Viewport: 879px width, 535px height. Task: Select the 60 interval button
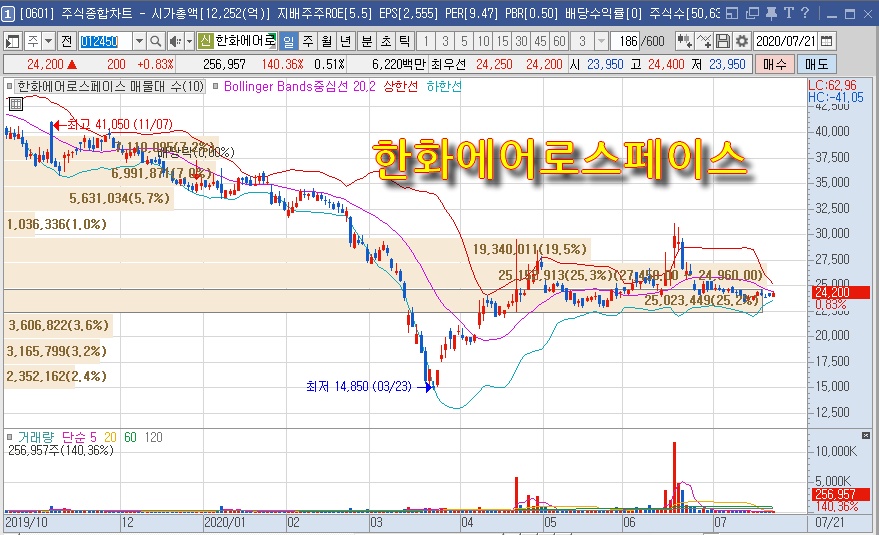pyautogui.click(x=559, y=41)
